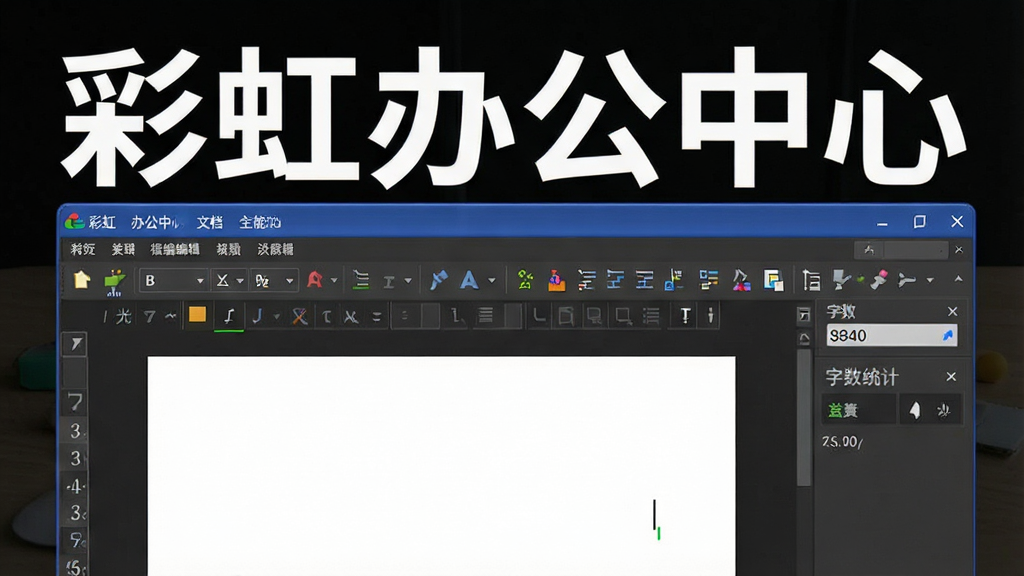Click the line spacing icon with green underline

point(360,280)
